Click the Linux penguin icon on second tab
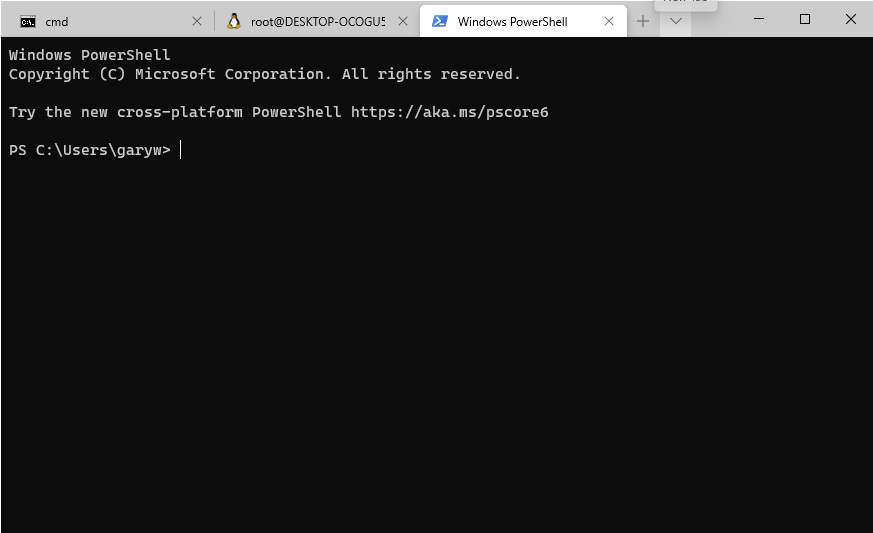Viewport: 873px width, 533px height. point(234,21)
